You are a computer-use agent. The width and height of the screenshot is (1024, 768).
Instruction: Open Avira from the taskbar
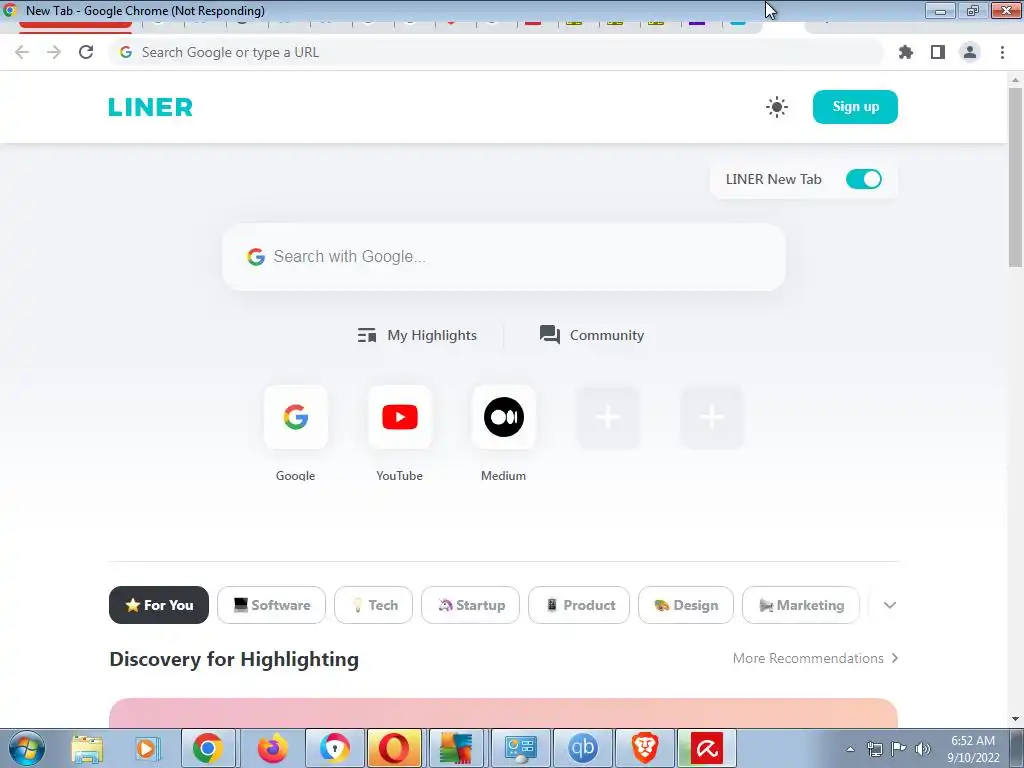(x=707, y=748)
